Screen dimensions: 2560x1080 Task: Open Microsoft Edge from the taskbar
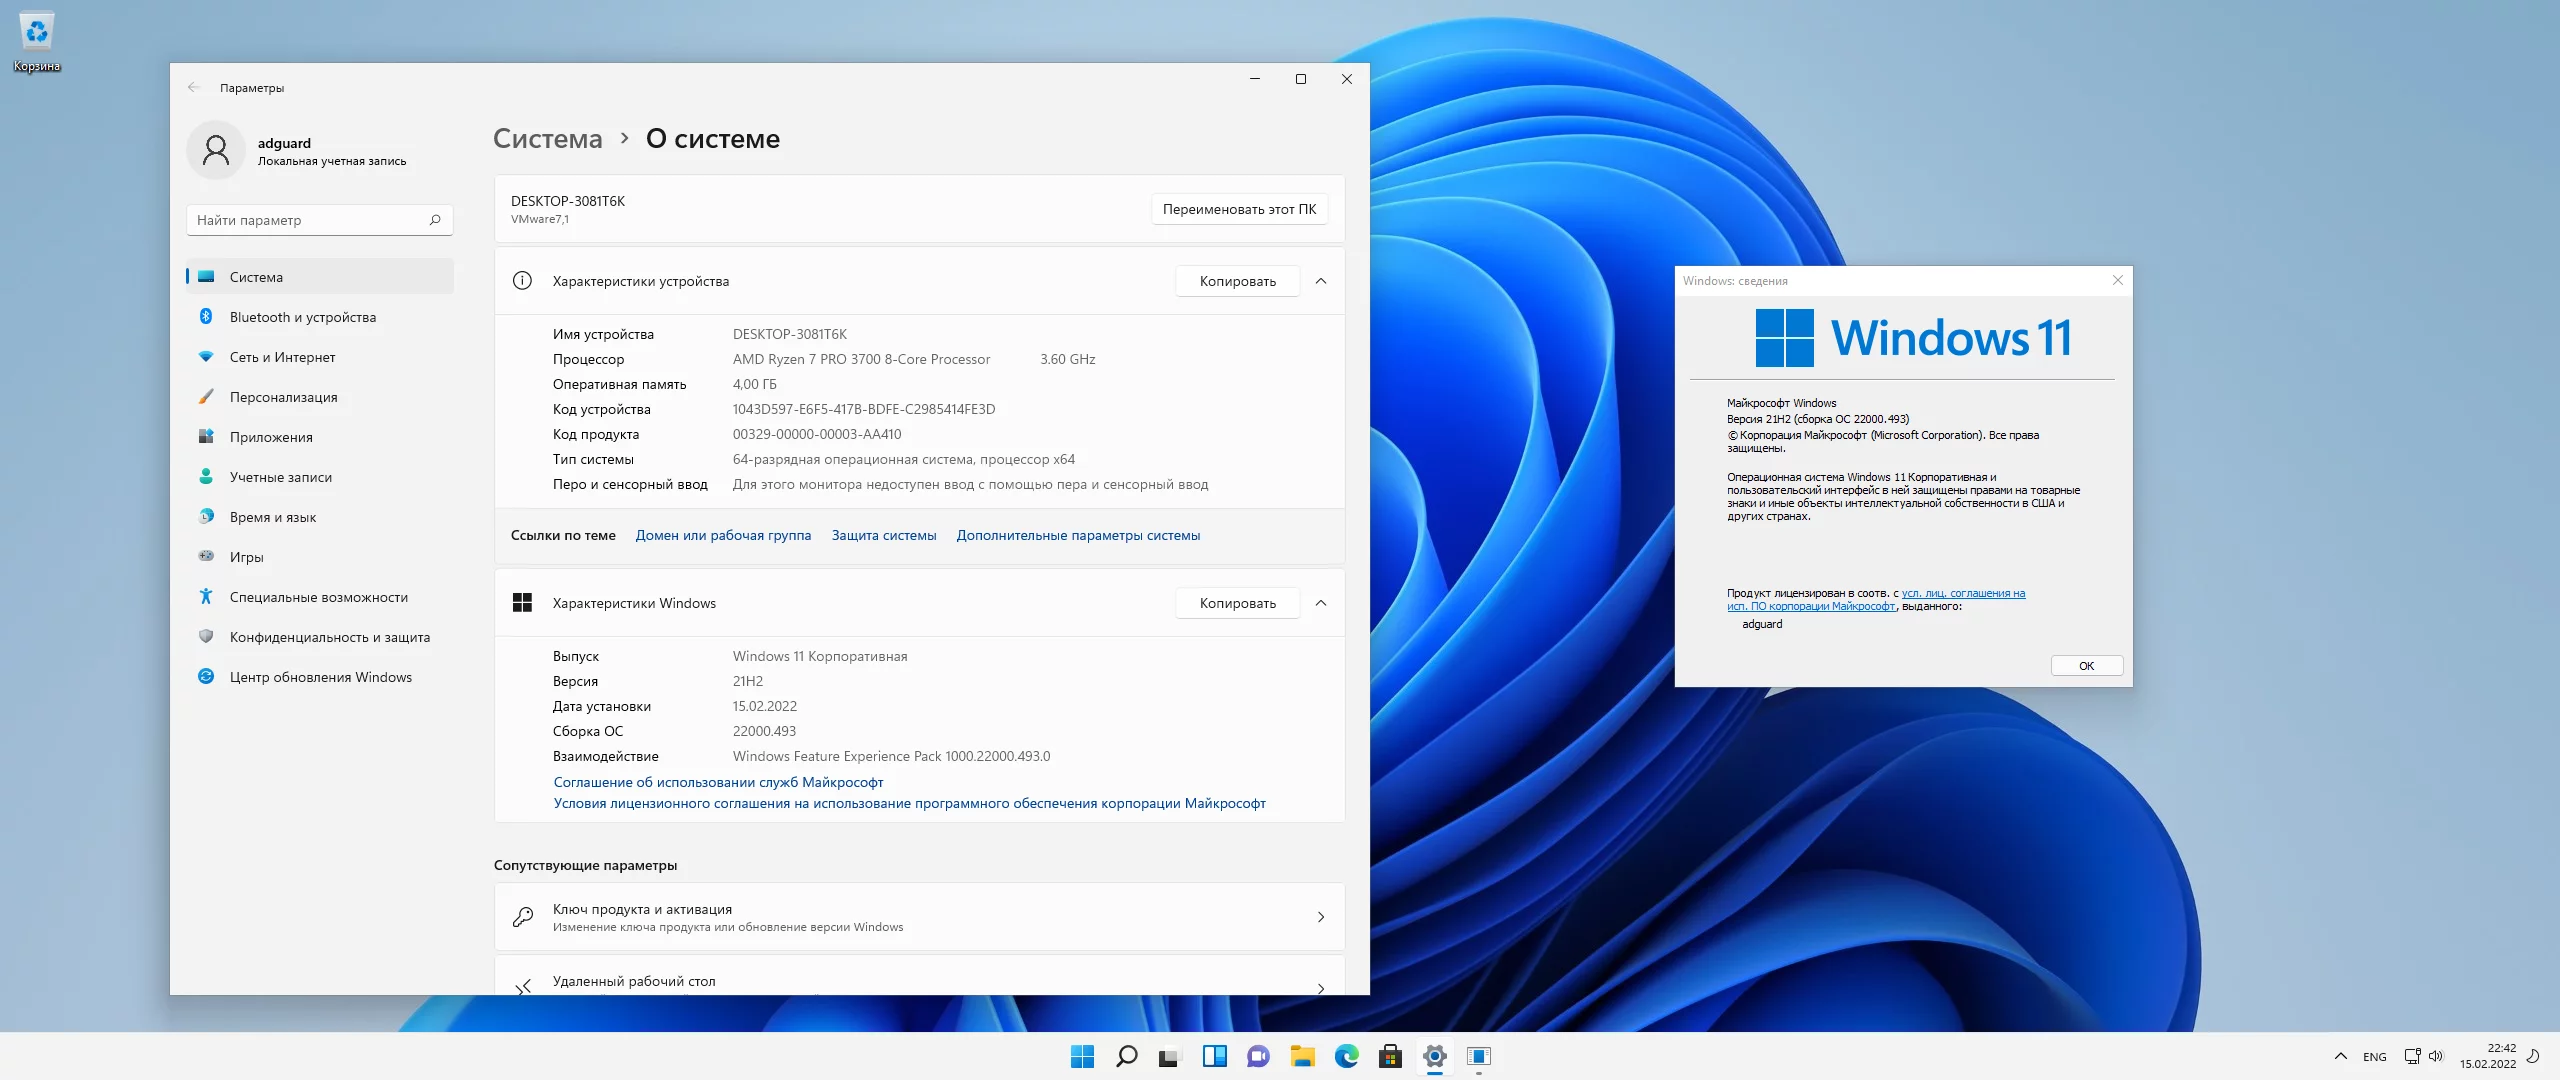click(x=1346, y=1056)
